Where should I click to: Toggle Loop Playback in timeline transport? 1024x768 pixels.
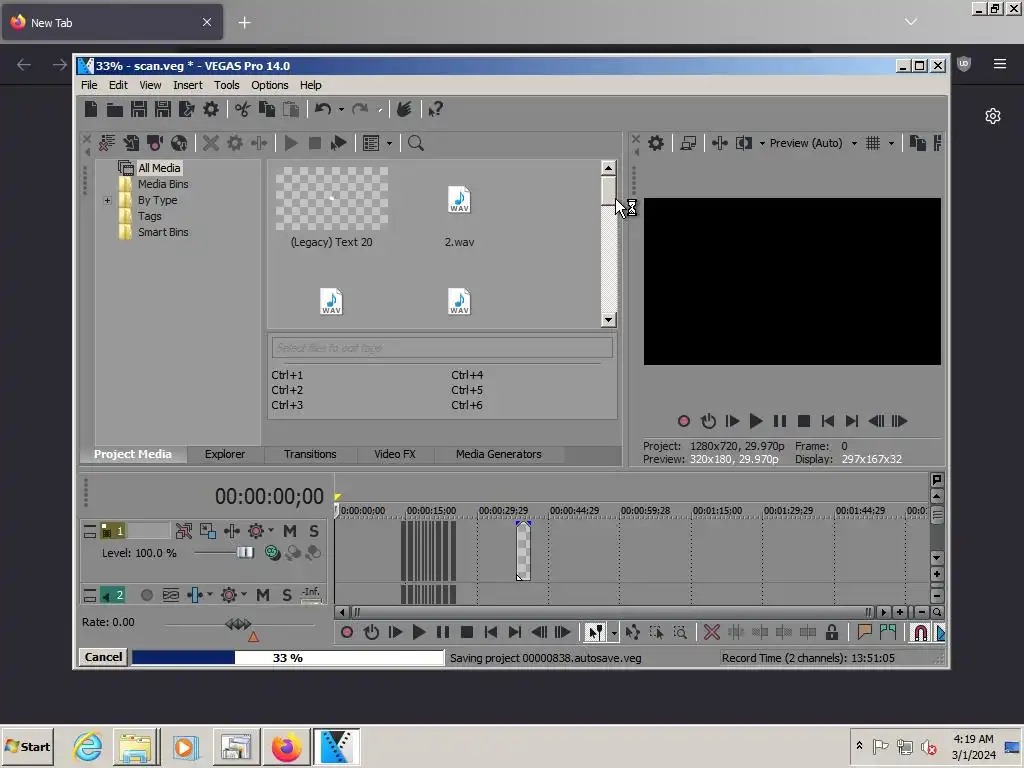click(x=372, y=632)
